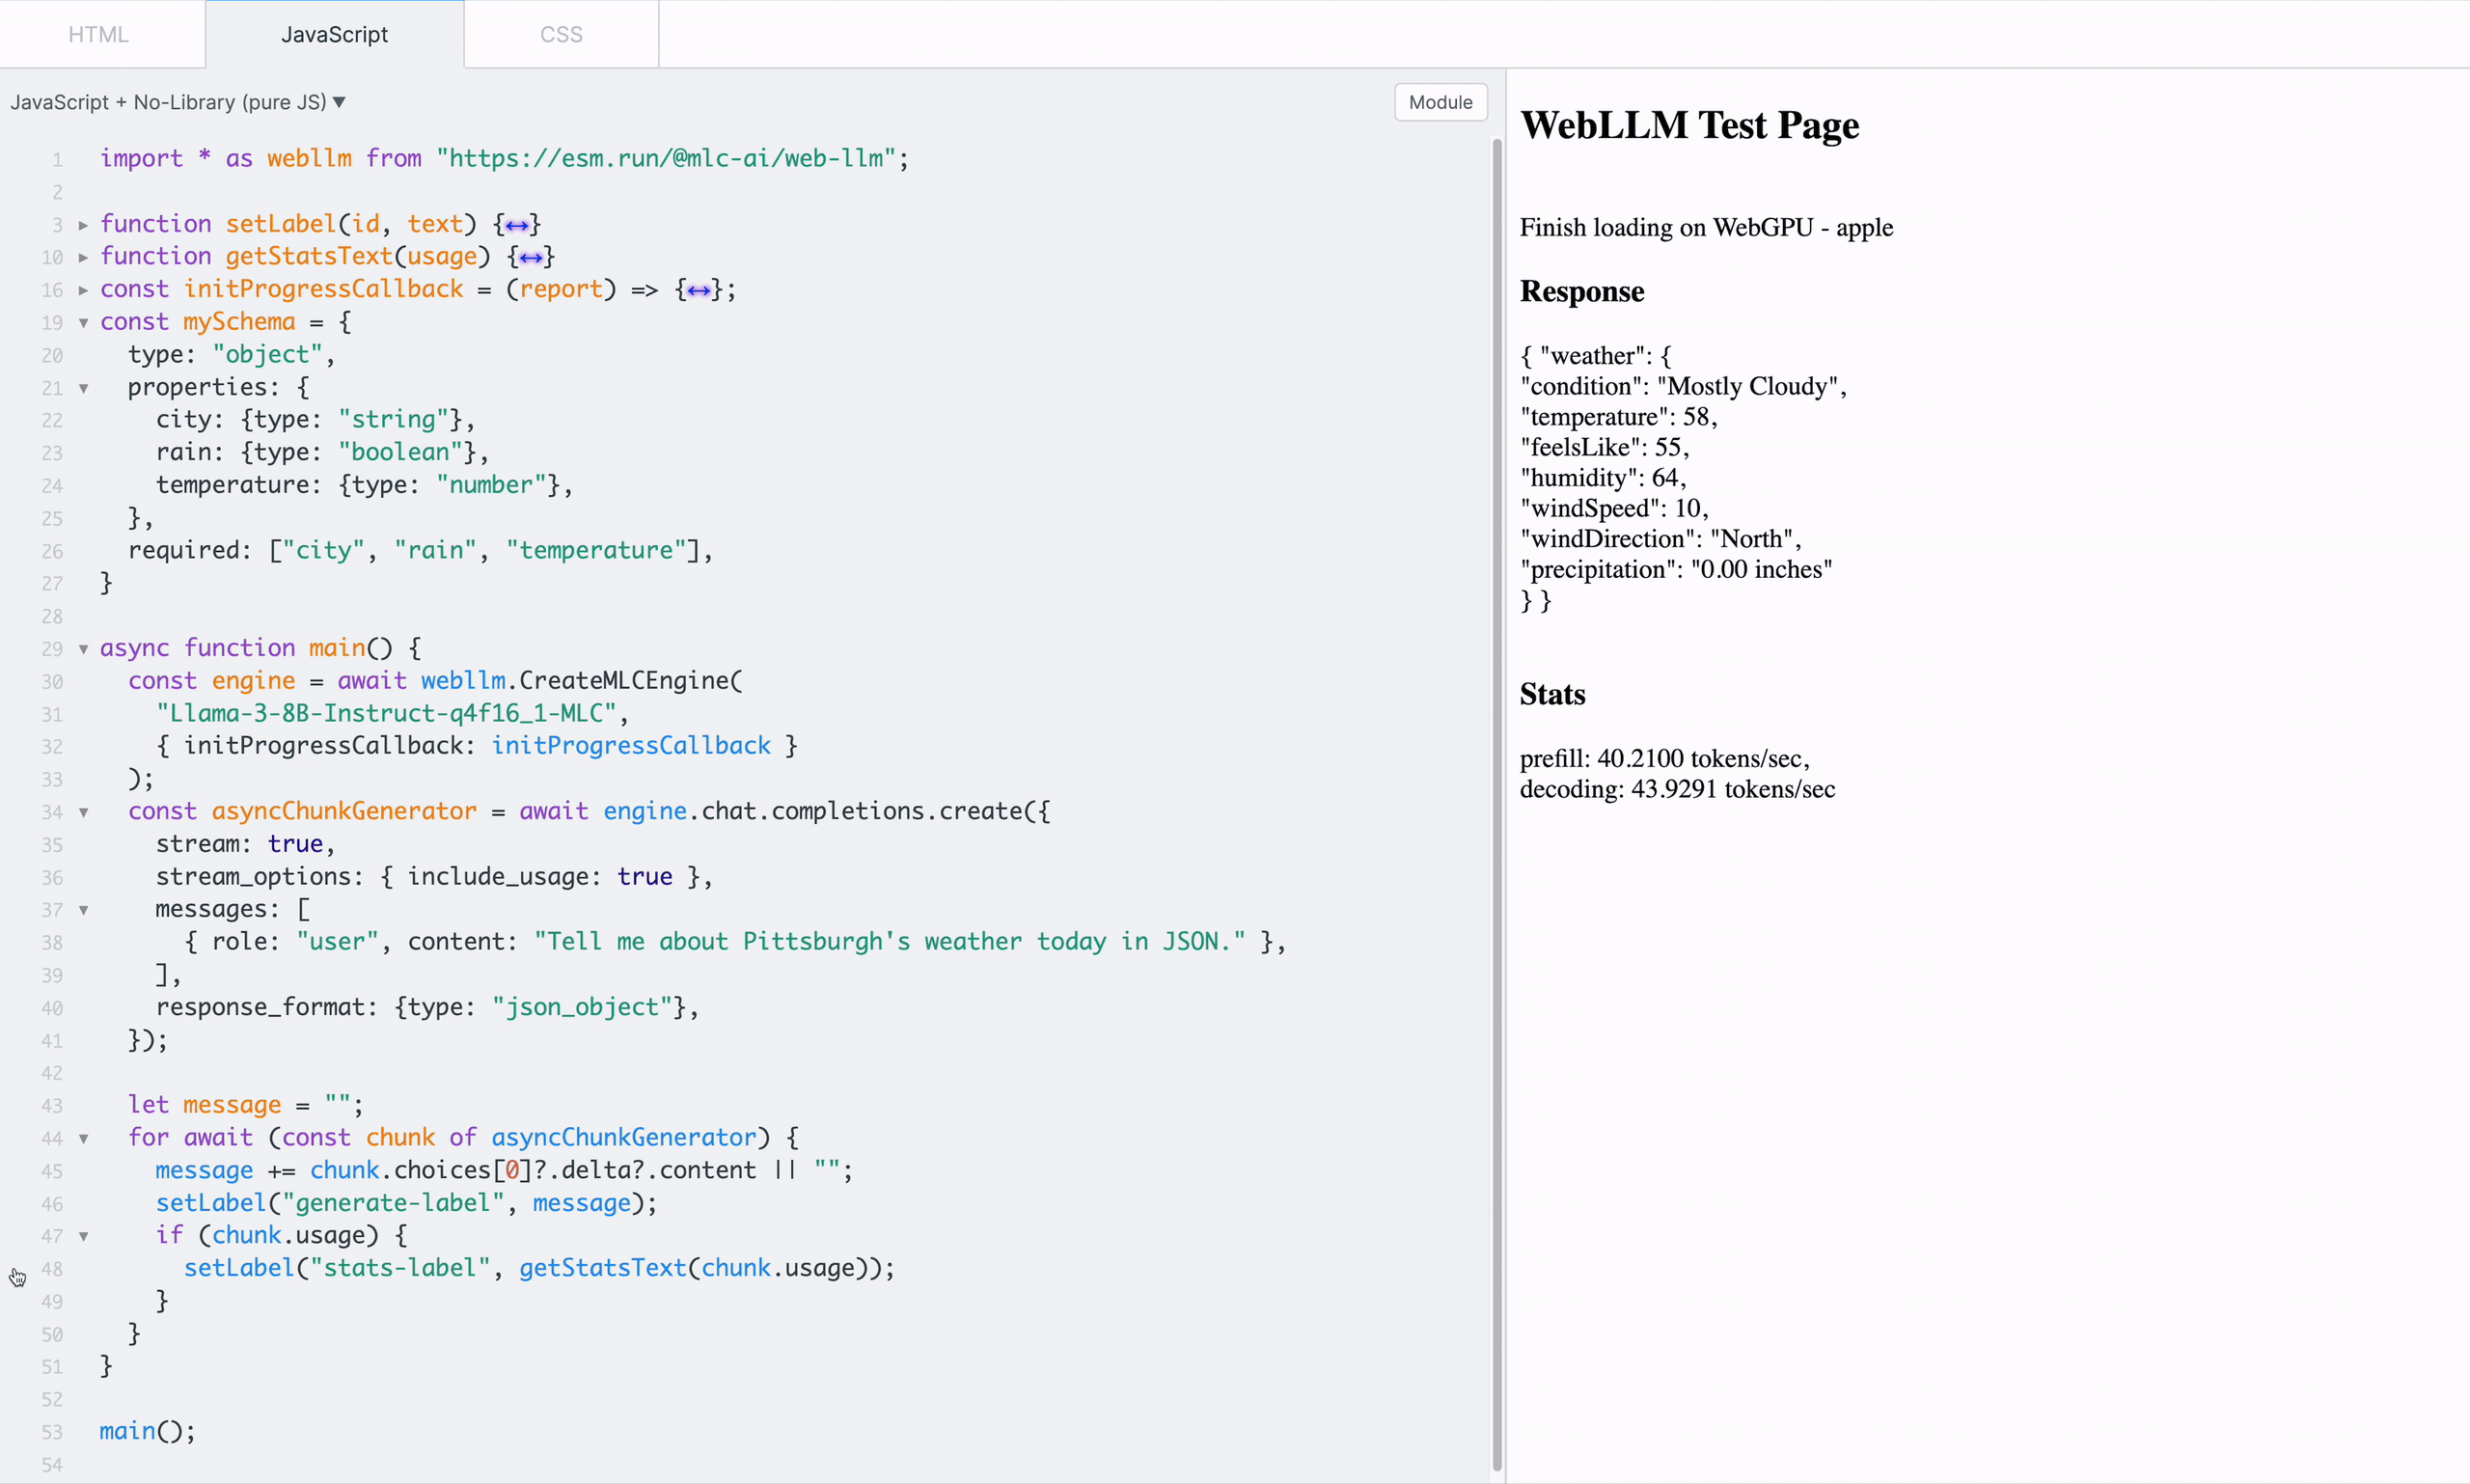Collapse the messages array on line 37
The height and width of the screenshot is (1484, 2470).
[83, 910]
